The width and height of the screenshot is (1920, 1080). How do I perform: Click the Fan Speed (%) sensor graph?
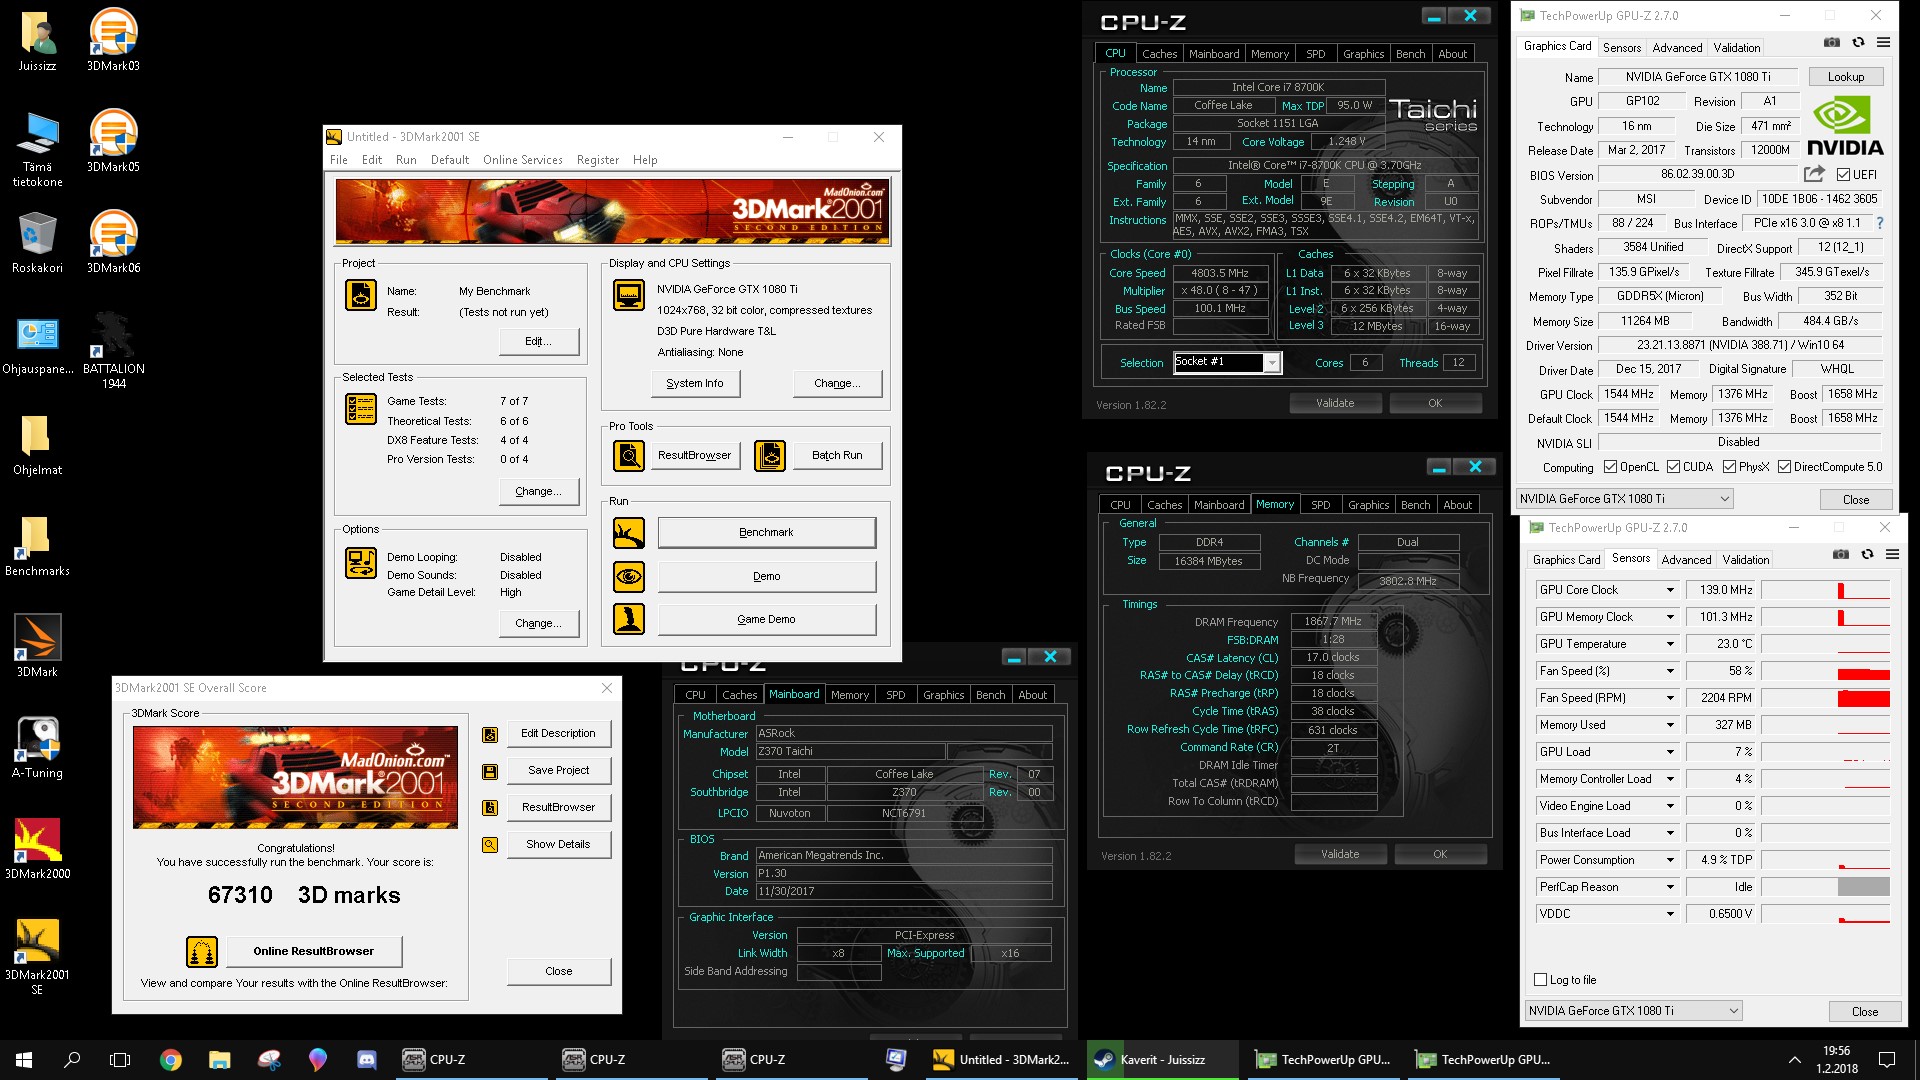[1825, 671]
